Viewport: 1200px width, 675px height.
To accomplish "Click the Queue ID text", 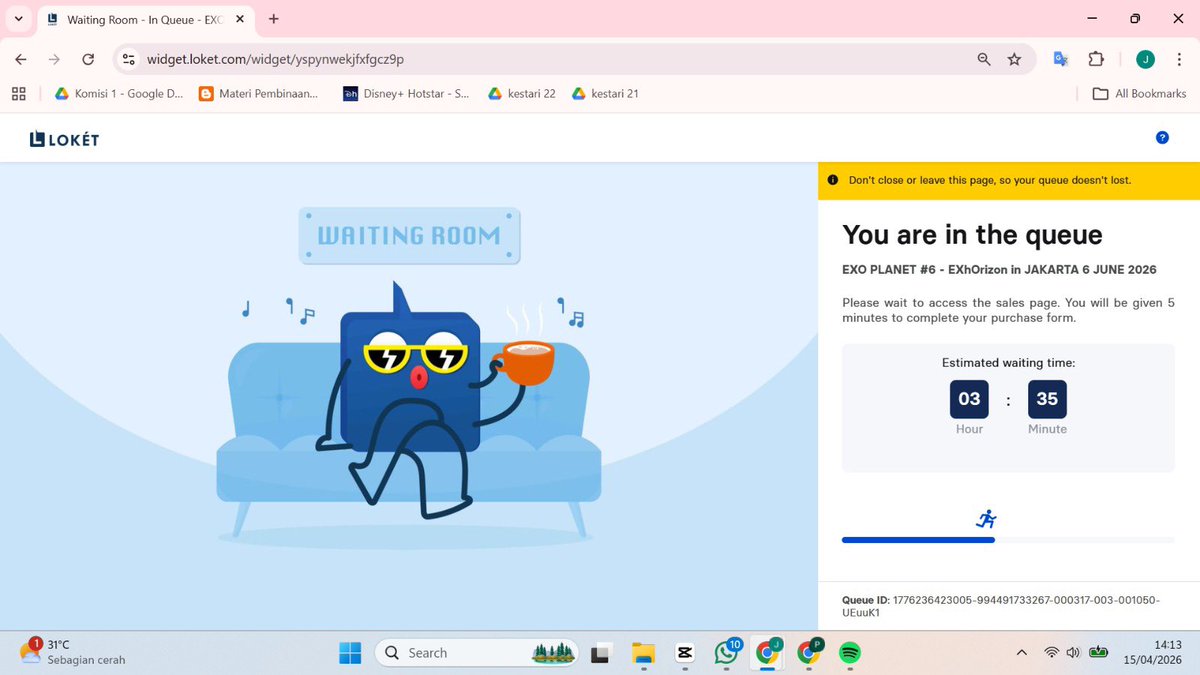I will (1001, 606).
